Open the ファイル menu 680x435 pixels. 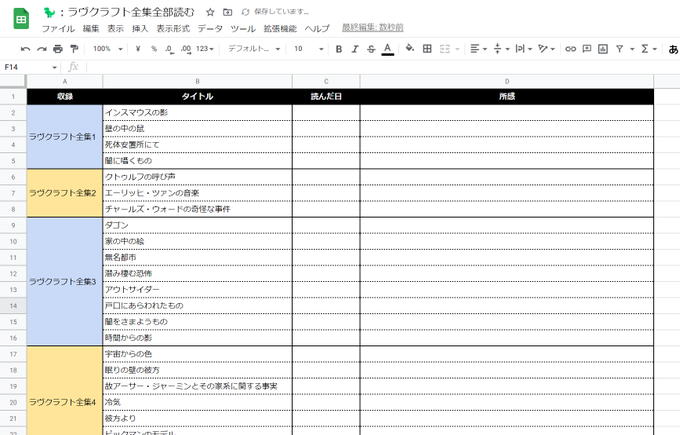coord(58,29)
